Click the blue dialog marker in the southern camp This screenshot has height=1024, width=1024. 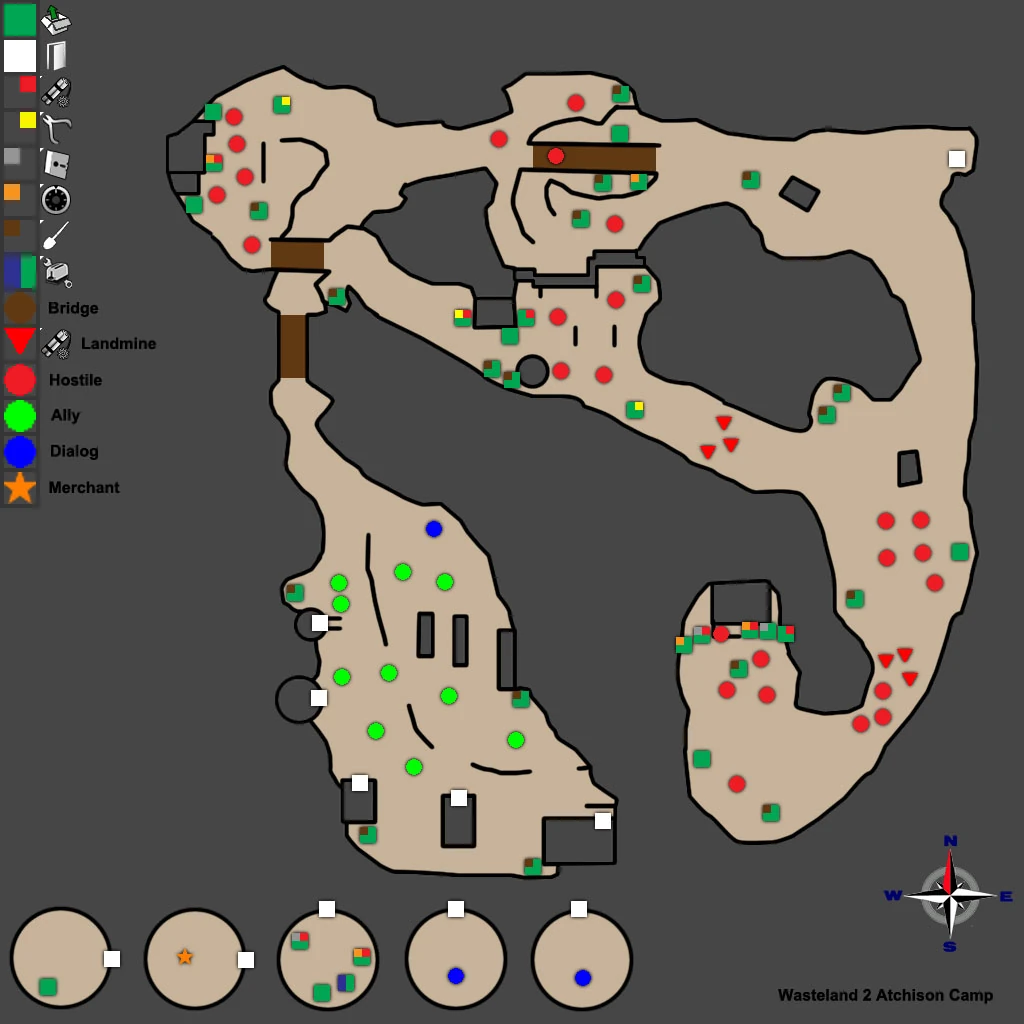point(434,528)
